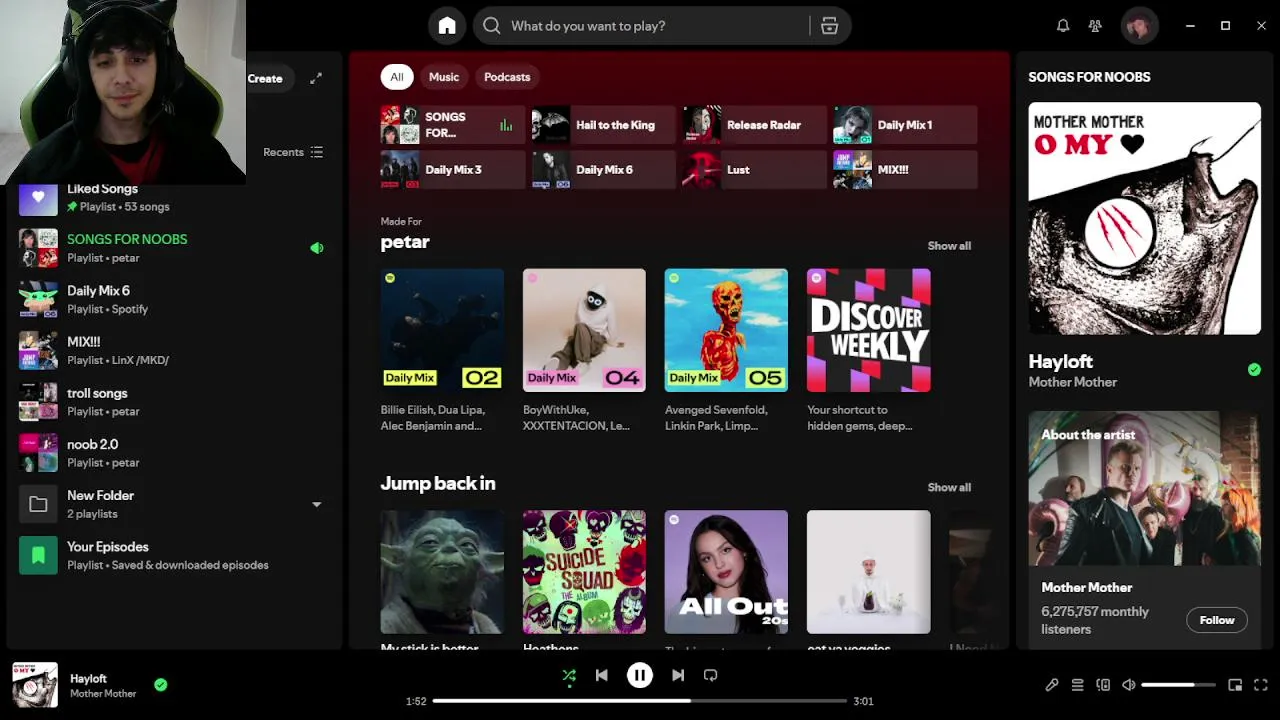Open the About the artist card
This screenshot has width=1280, height=720.
[x=1145, y=530]
